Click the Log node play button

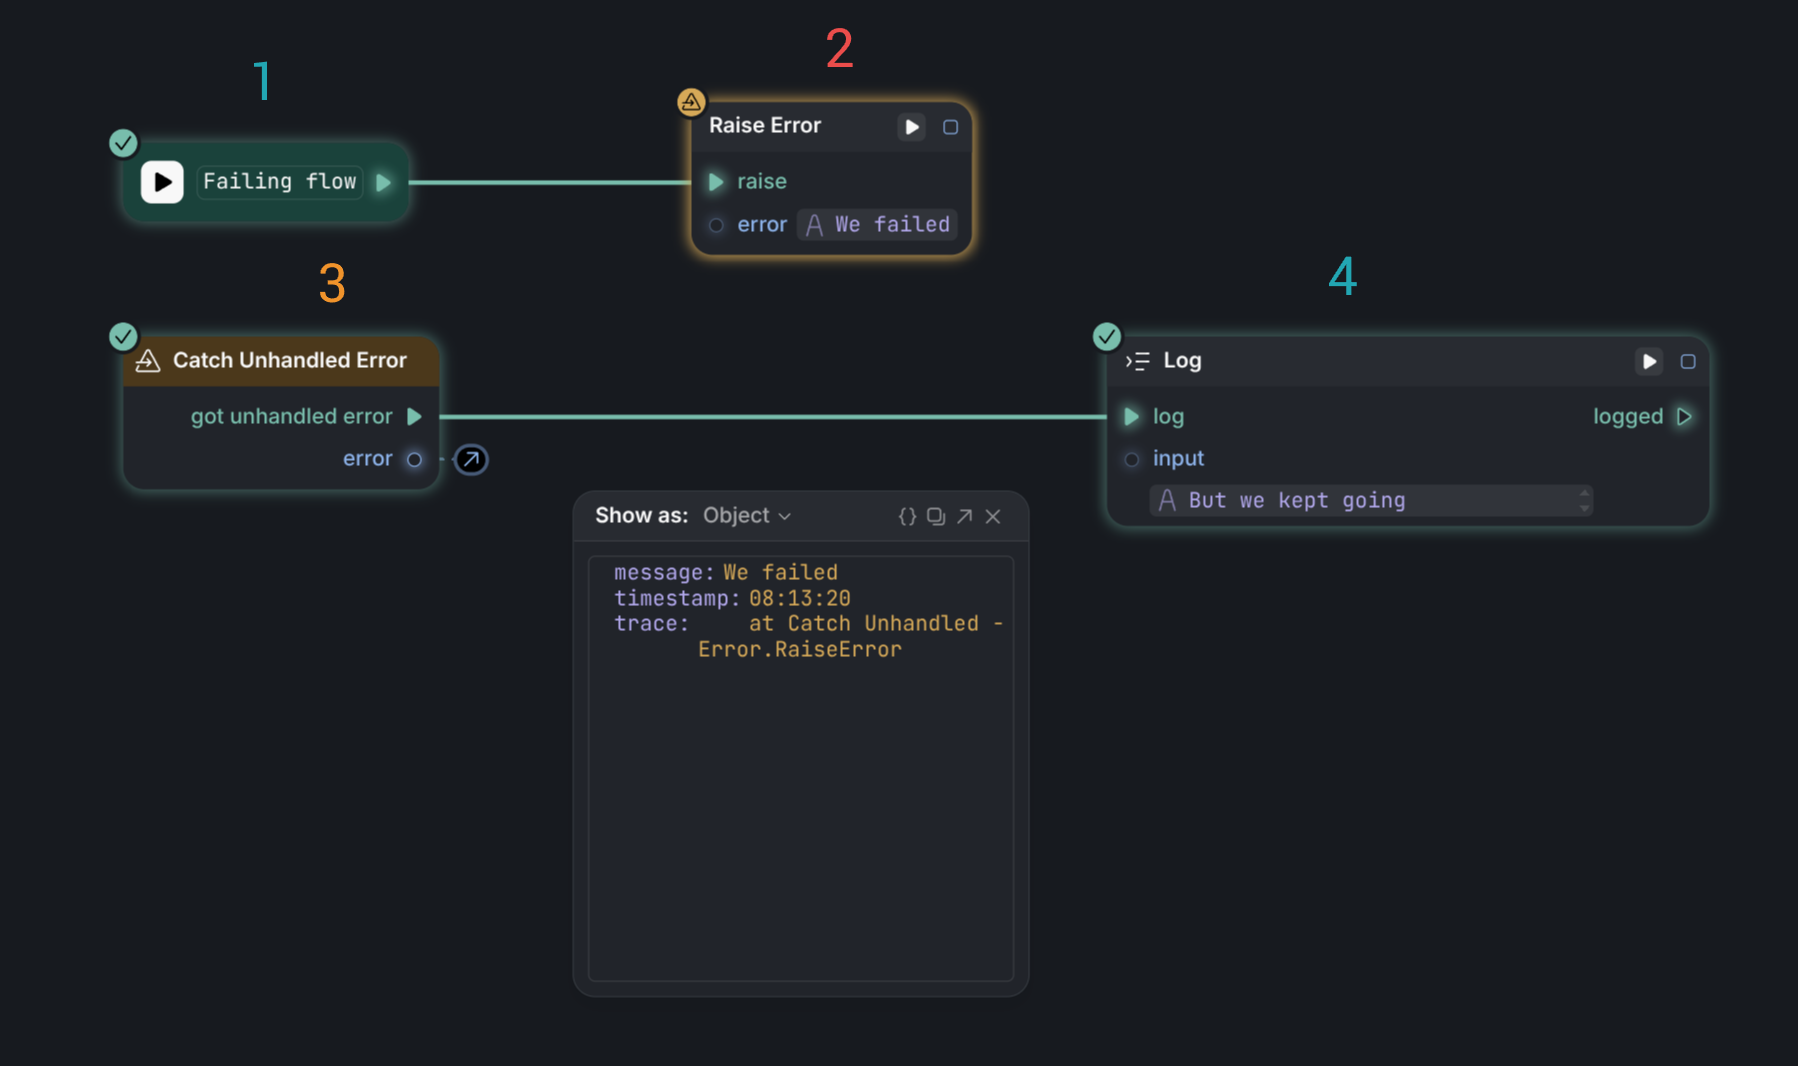point(1648,361)
